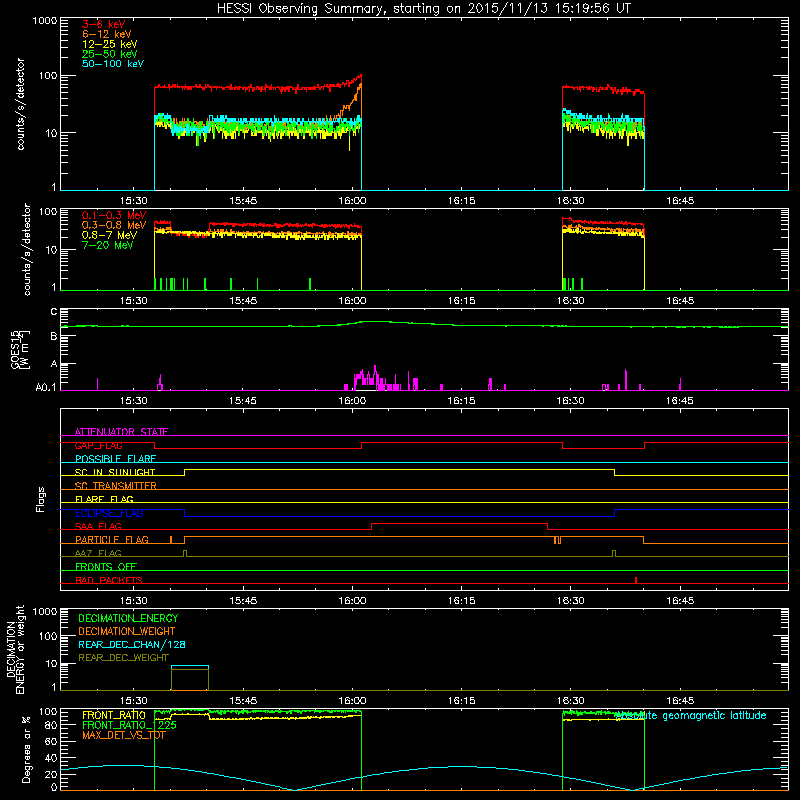Select the red 3-6 keV legend label
800x800 pixels.
click(104, 24)
